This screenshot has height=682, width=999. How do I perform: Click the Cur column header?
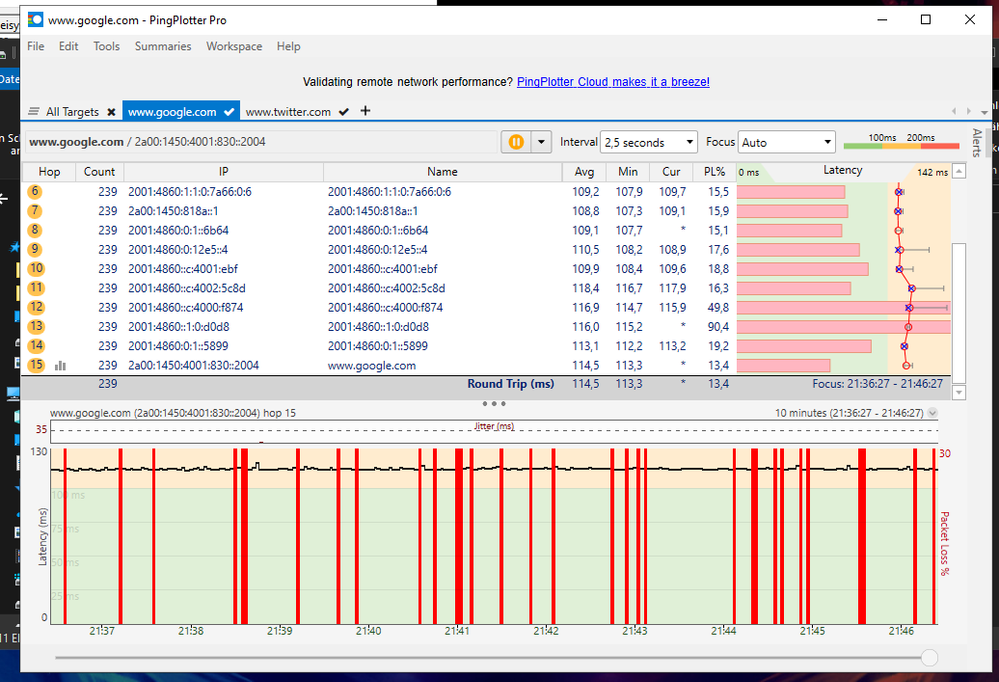pyautogui.click(x=671, y=171)
